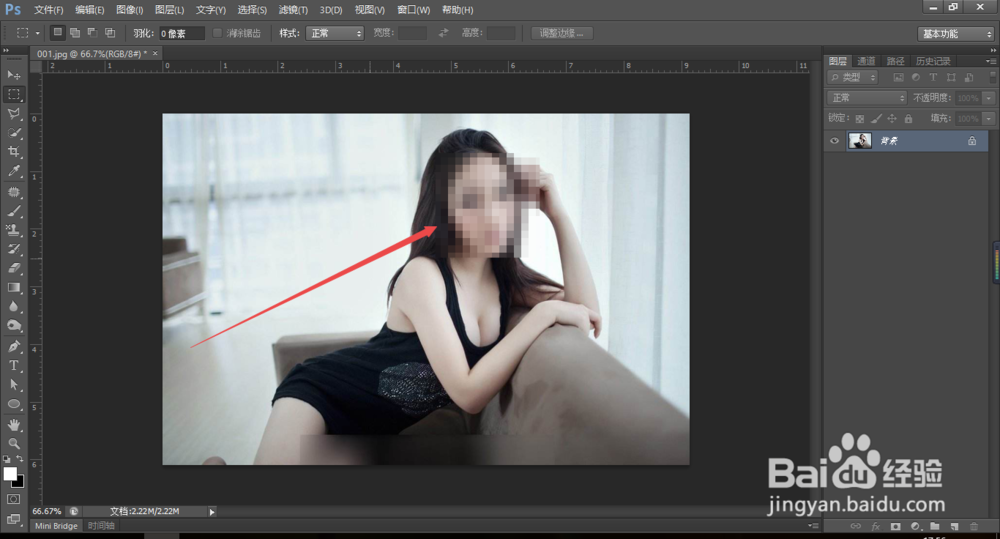Open the 样式 style dropdown set to 正常
The width and height of the screenshot is (1000, 539).
(334, 33)
